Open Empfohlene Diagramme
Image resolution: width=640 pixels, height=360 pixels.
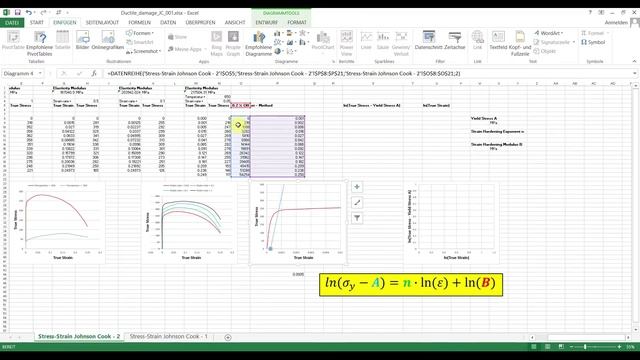point(258,43)
